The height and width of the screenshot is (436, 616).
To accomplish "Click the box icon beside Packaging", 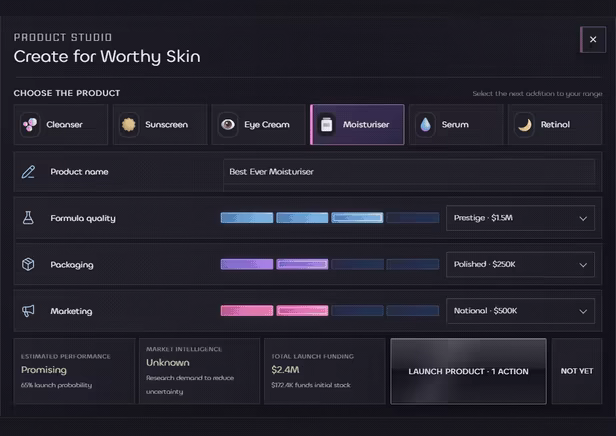I will 28,264.
